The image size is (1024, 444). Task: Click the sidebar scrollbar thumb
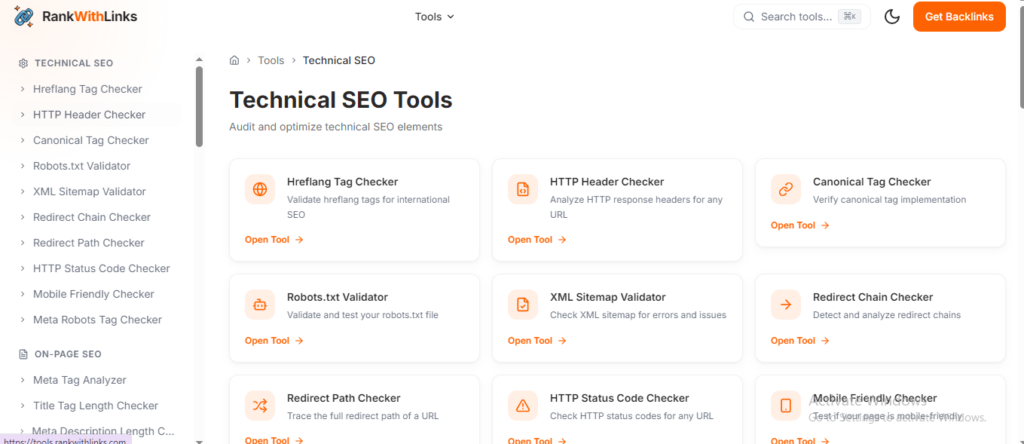pyautogui.click(x=199, y=106)
